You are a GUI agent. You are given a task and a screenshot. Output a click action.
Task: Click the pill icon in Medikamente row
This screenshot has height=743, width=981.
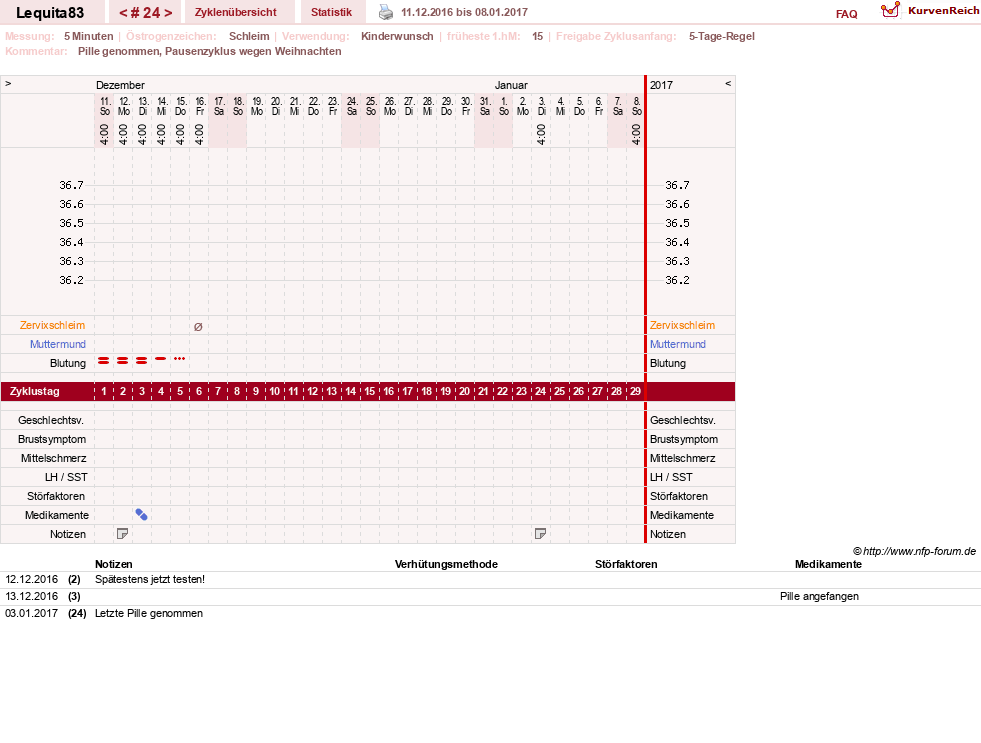pyautogui.click(x=141, y=515)
